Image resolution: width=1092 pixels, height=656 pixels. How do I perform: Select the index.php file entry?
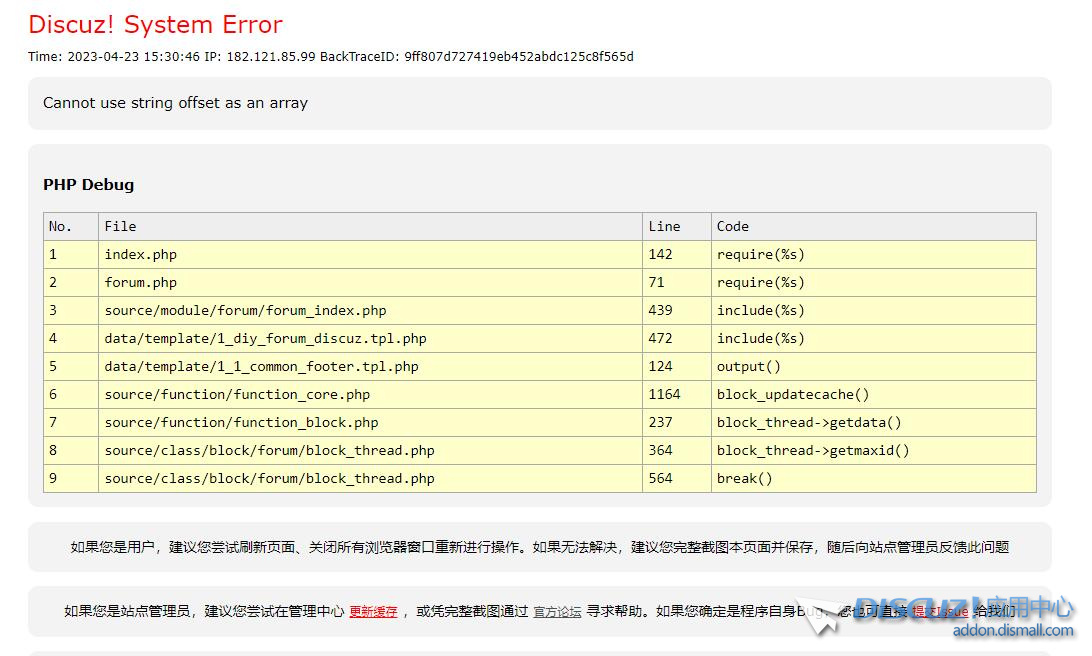click(x=140, y=254)
